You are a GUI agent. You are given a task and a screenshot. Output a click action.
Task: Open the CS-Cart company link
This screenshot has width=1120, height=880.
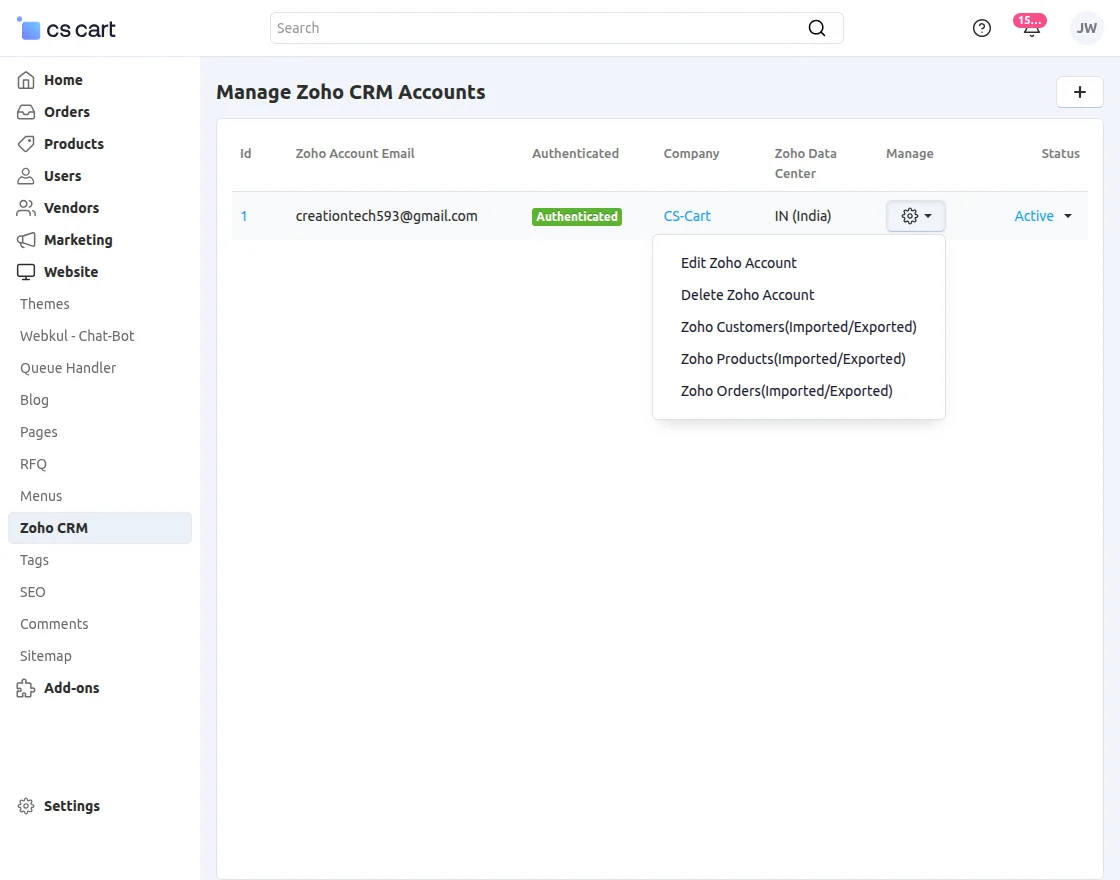click(x=687, y=215)
